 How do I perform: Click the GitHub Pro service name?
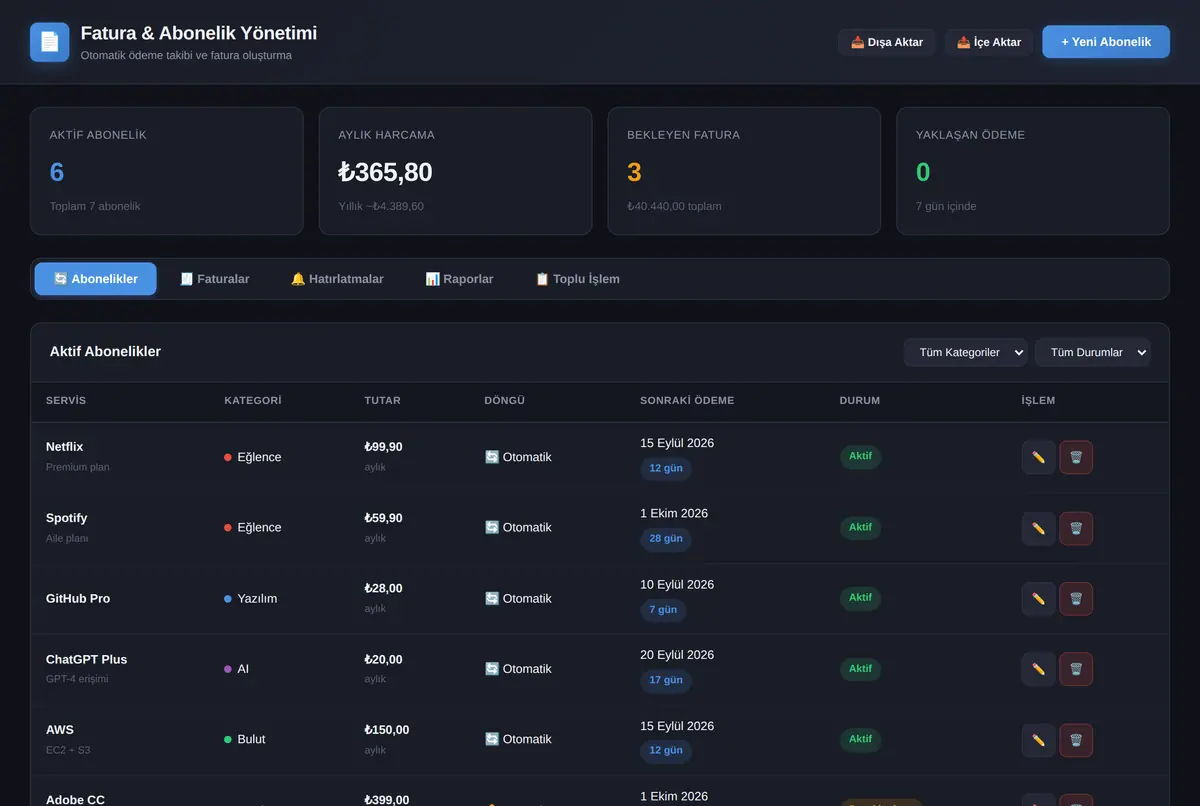point(78,599)
